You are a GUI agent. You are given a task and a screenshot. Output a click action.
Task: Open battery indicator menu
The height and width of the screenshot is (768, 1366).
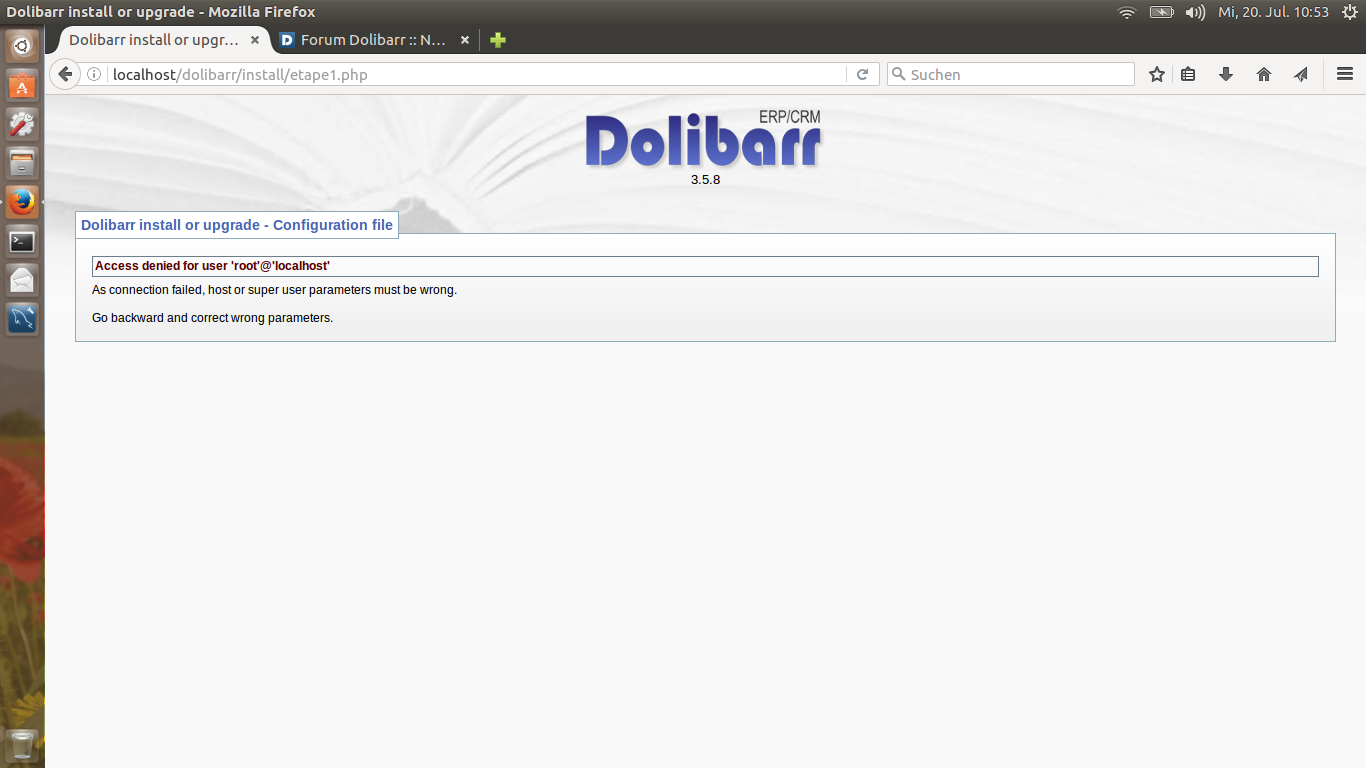1161,12
